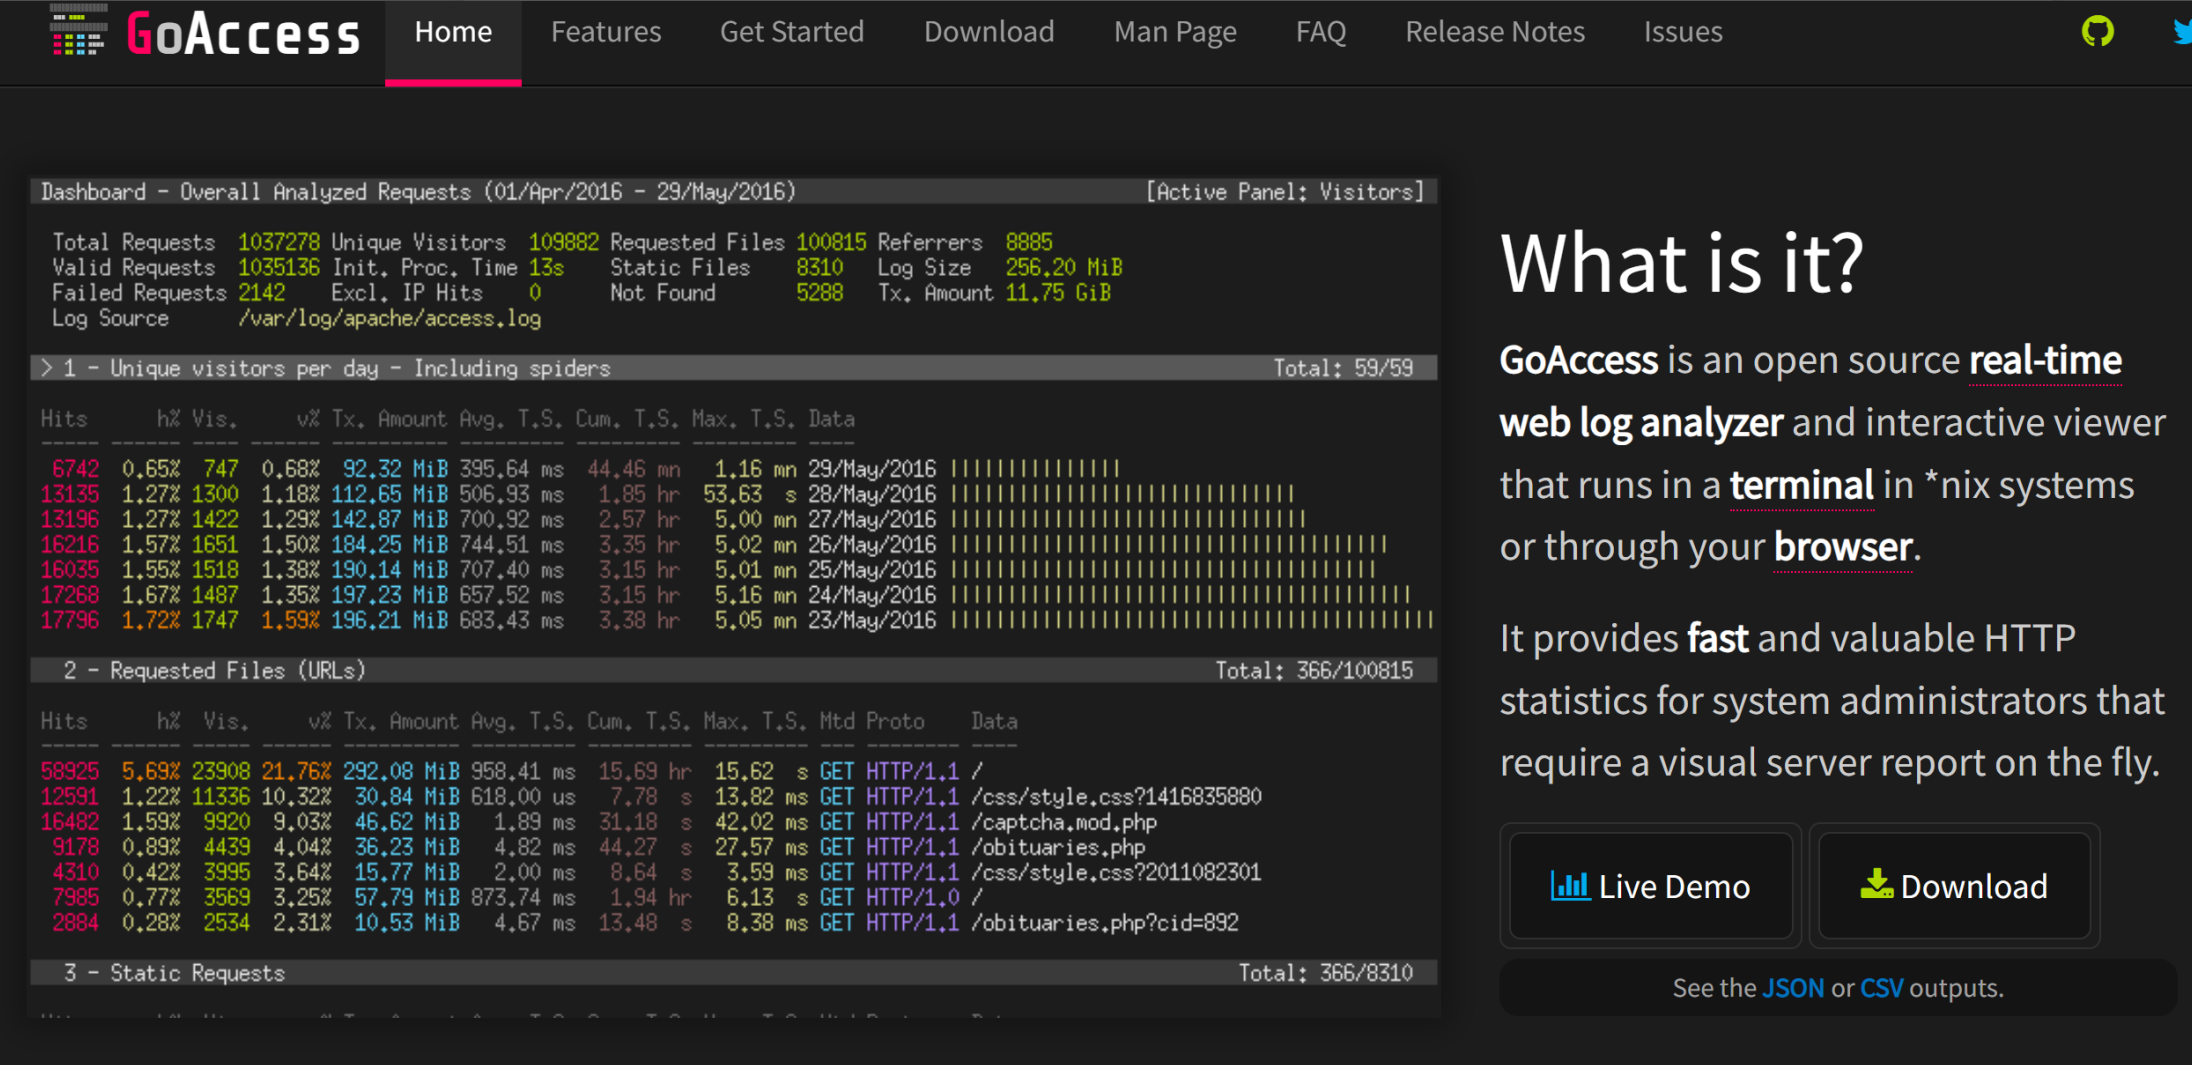Click the underlined browser term

click(x=1842, y=547)
